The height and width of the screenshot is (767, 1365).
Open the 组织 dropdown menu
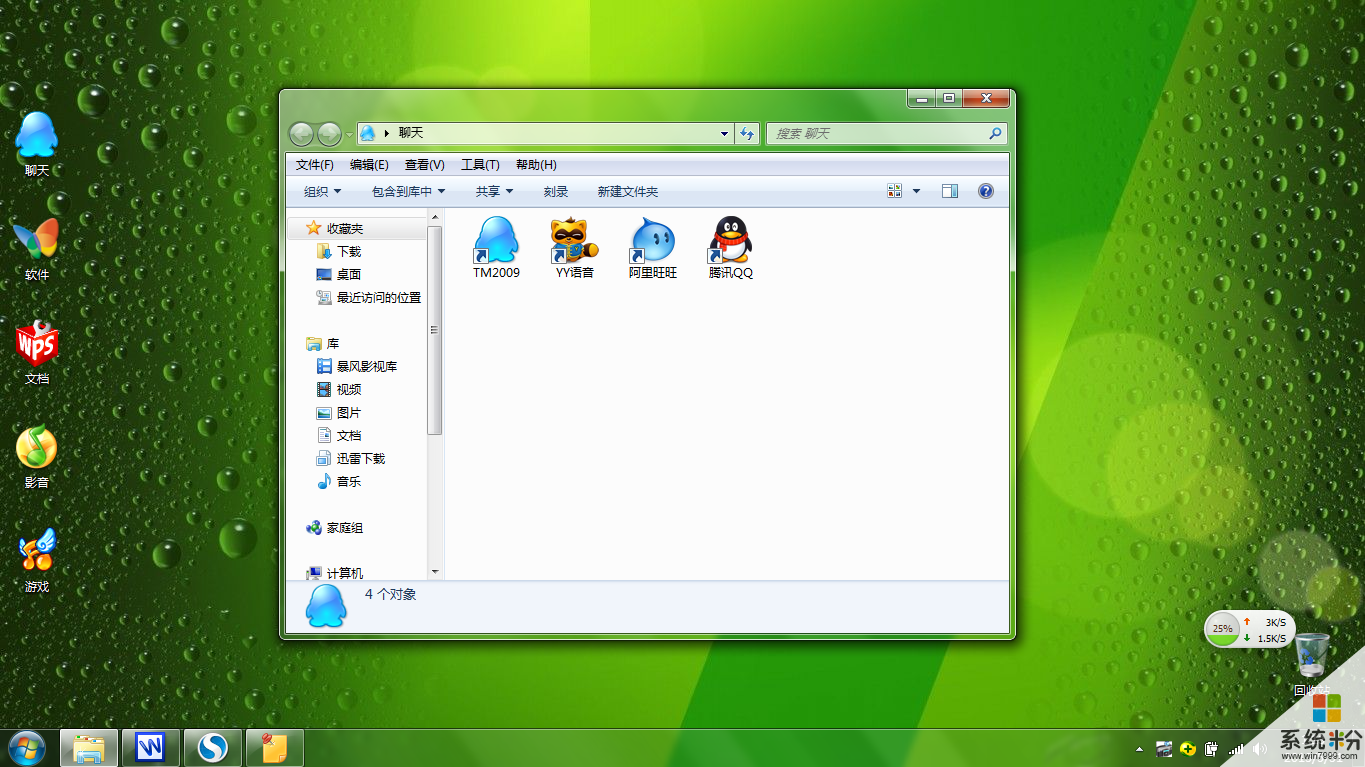point(322,192)
